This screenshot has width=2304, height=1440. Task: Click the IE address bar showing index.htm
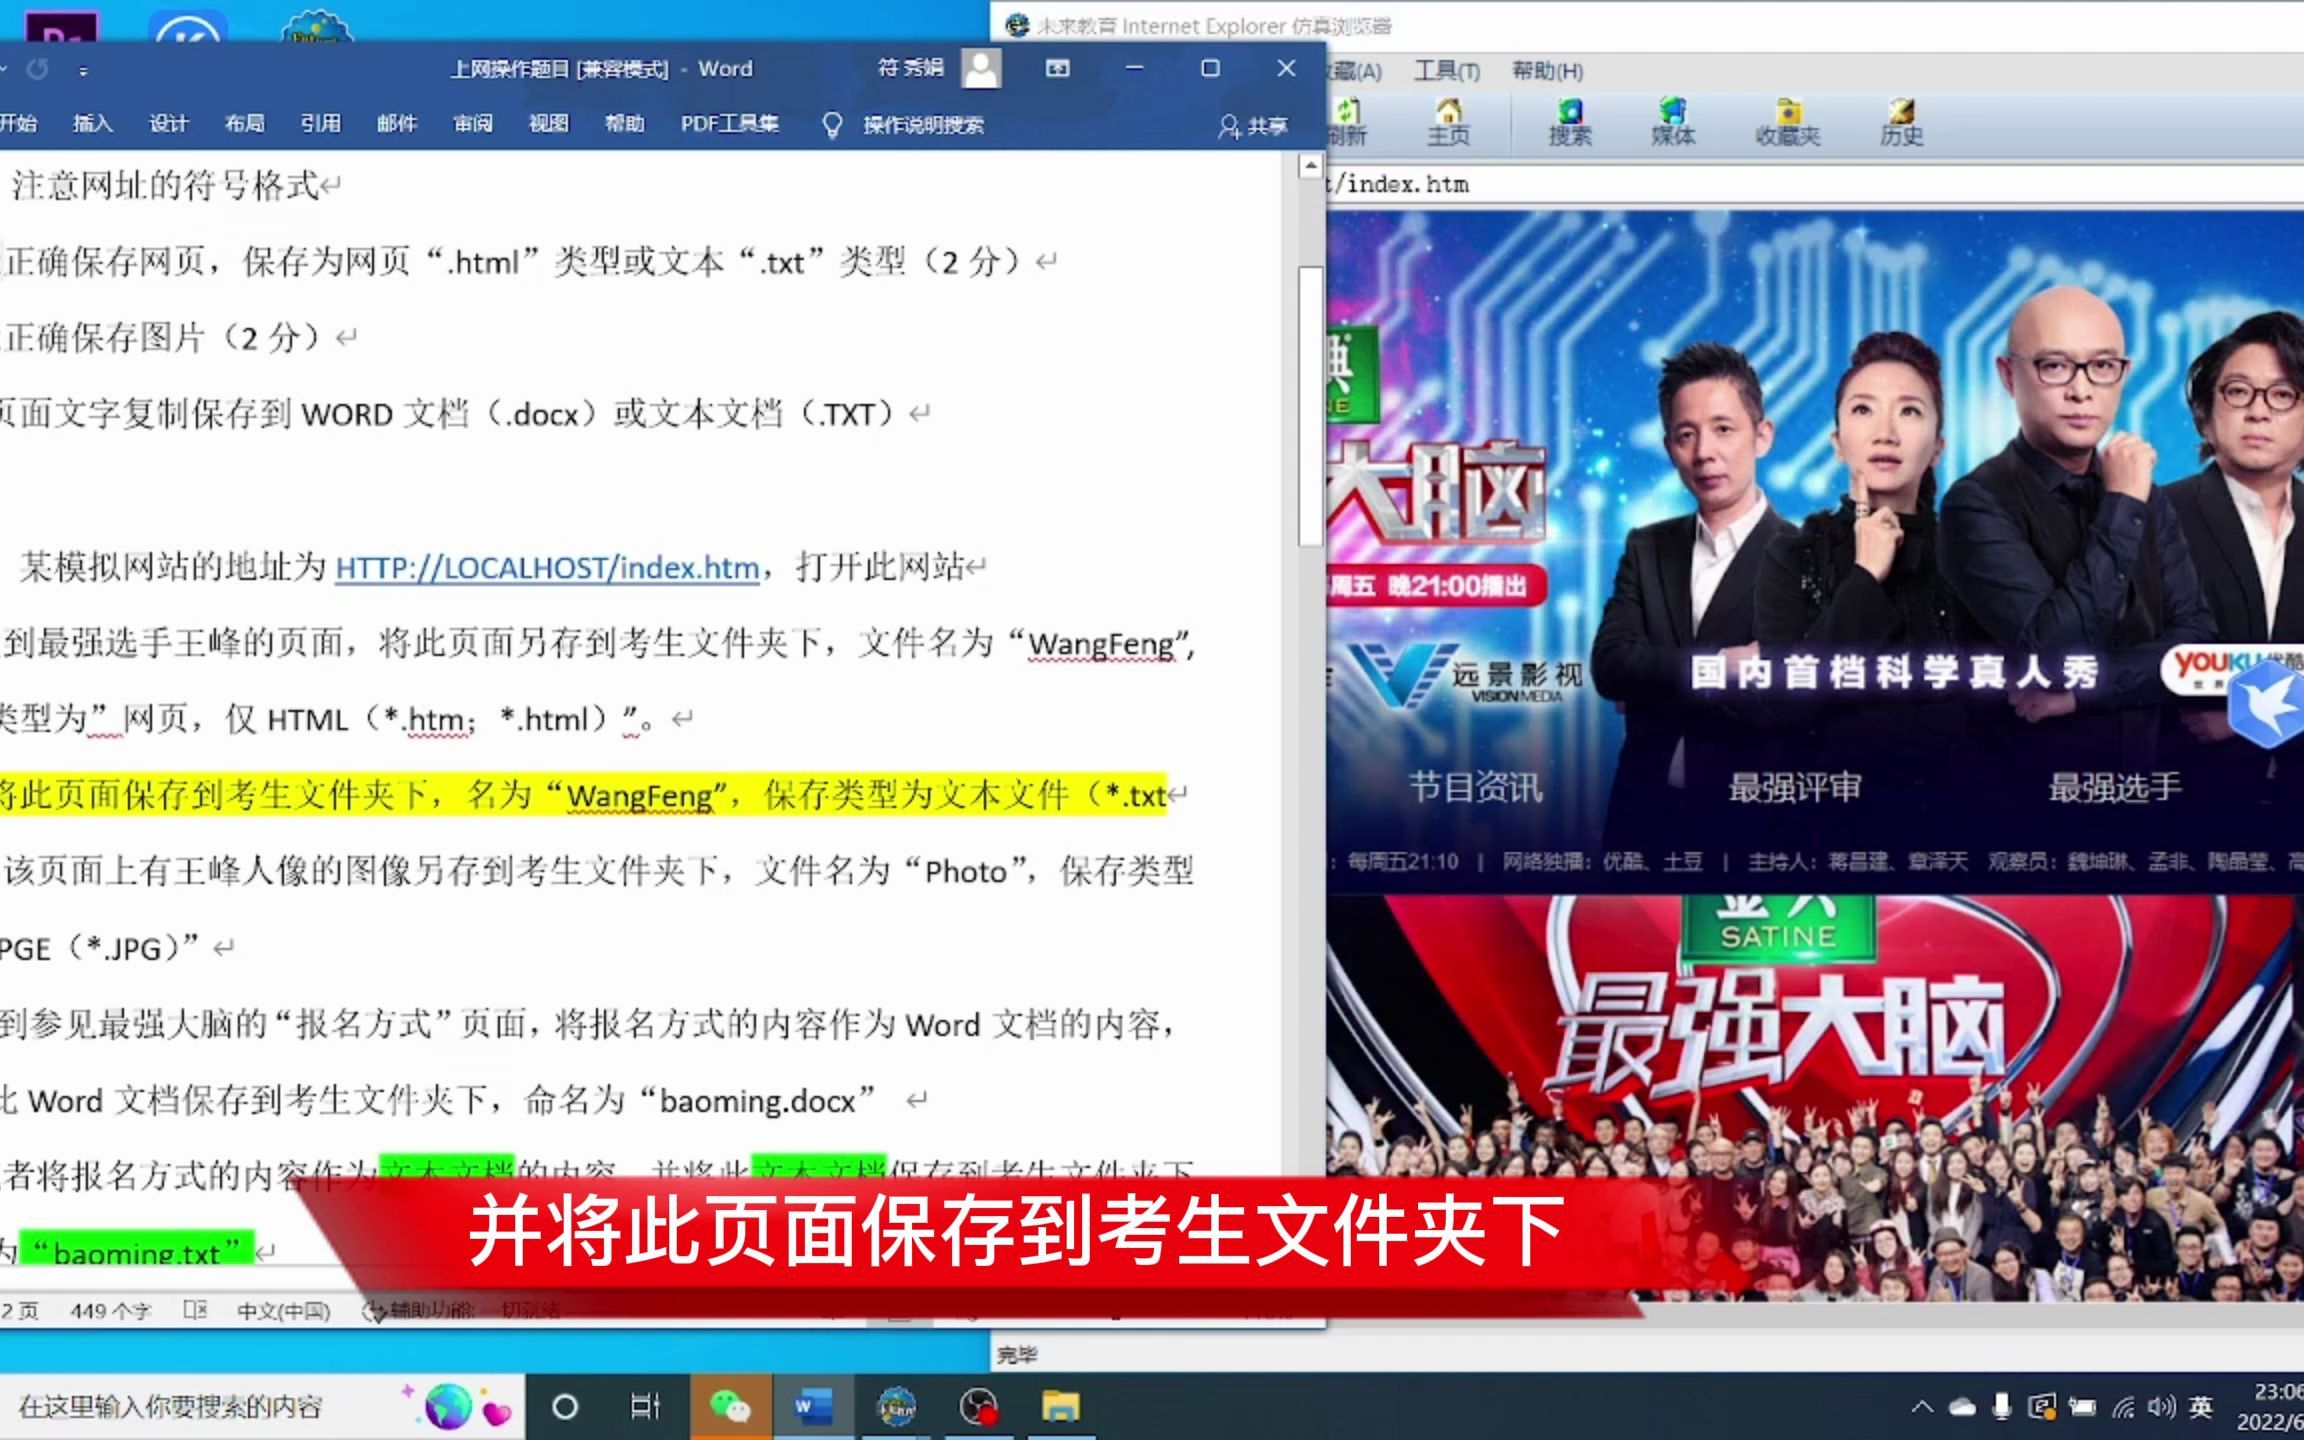(1815, 184)
